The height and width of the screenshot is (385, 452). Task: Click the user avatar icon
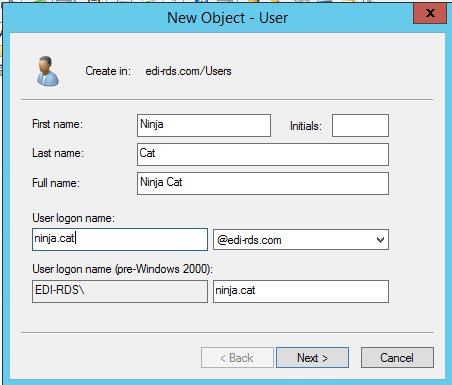pyautogui.click(x=48, y=71)
